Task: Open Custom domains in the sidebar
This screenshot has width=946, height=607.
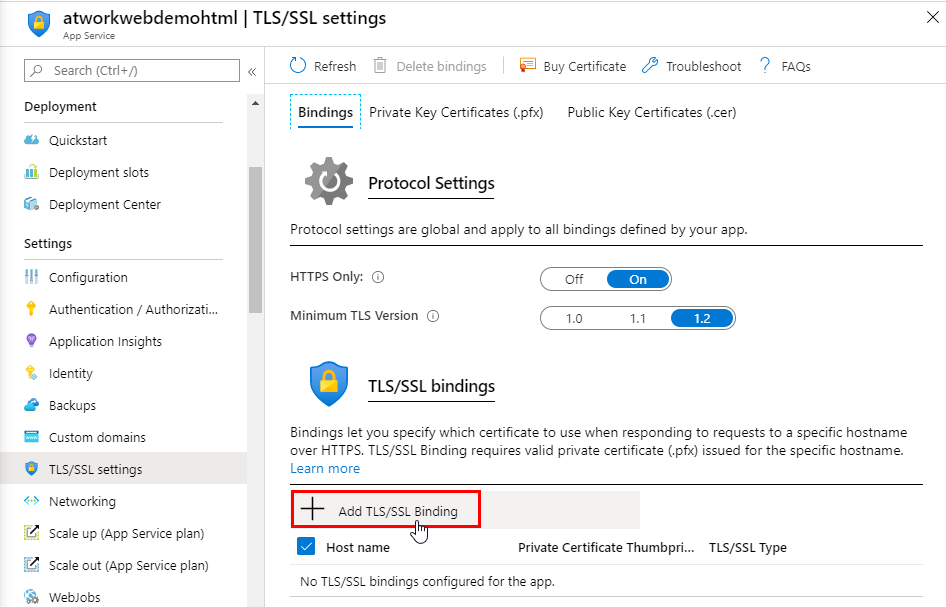Action: point(97,438)
